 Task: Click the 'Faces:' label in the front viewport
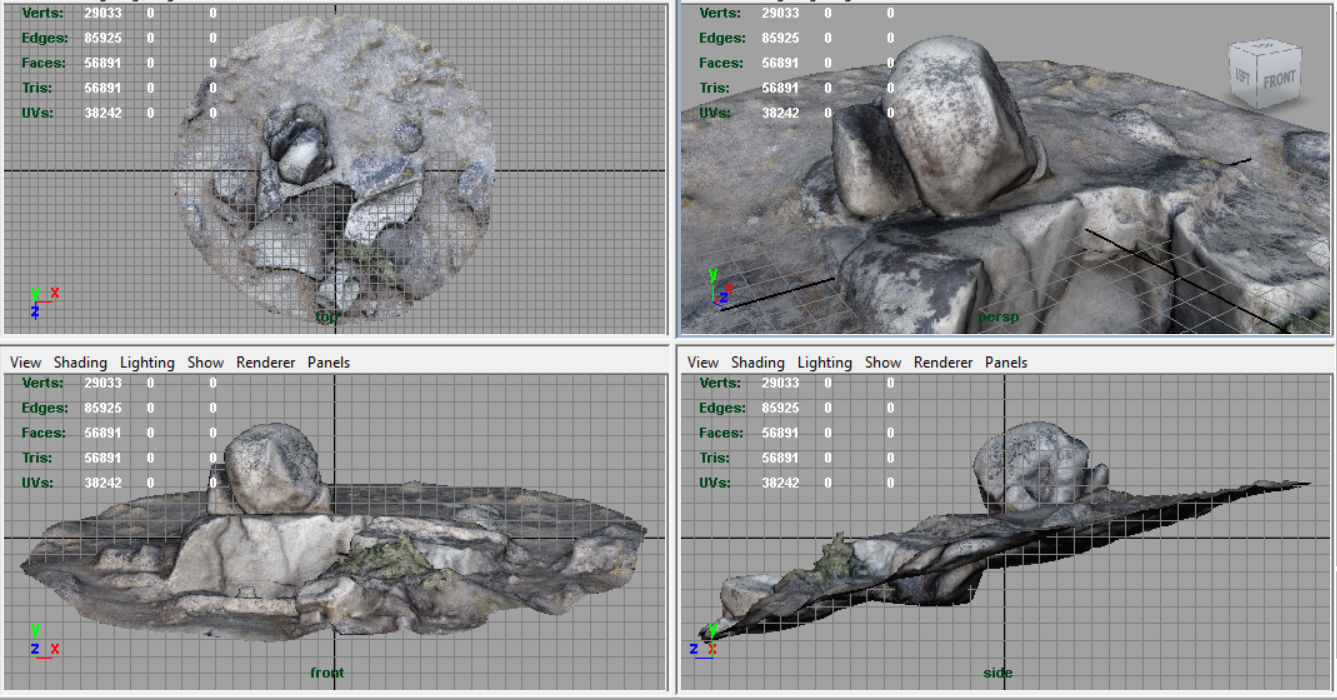point(44,433)
